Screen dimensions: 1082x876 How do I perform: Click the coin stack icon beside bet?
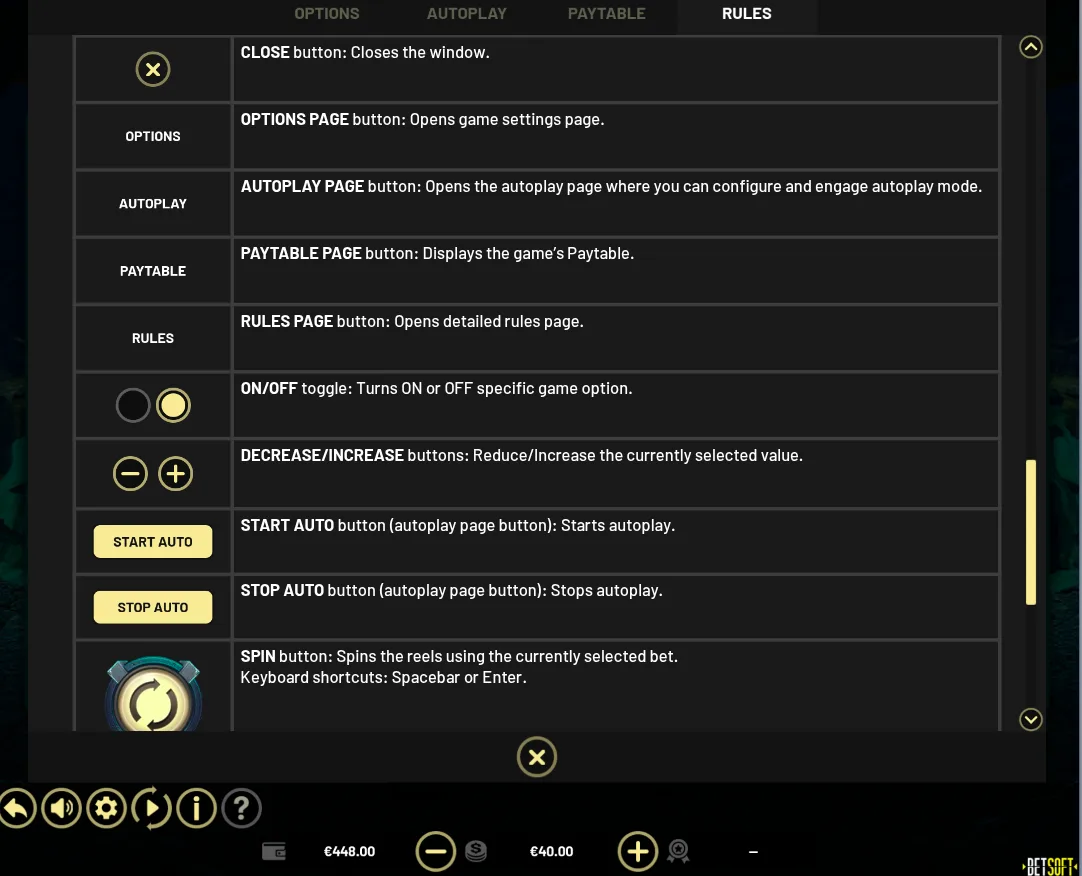476,851
